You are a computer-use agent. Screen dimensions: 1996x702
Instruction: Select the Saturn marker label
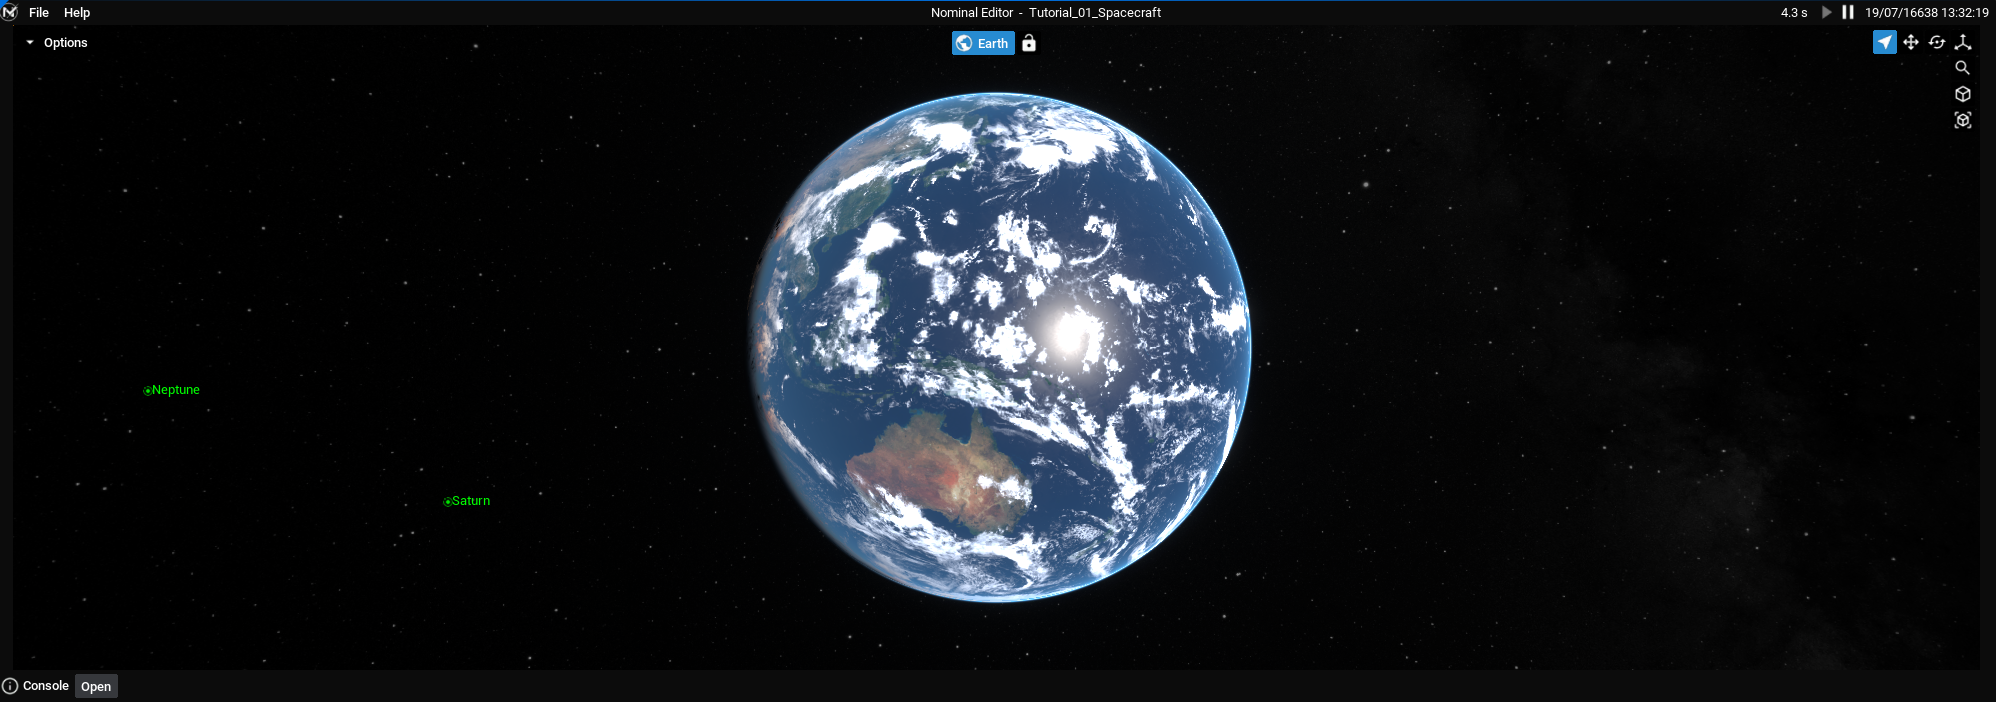pyautogui.click(x=469, y=501)
